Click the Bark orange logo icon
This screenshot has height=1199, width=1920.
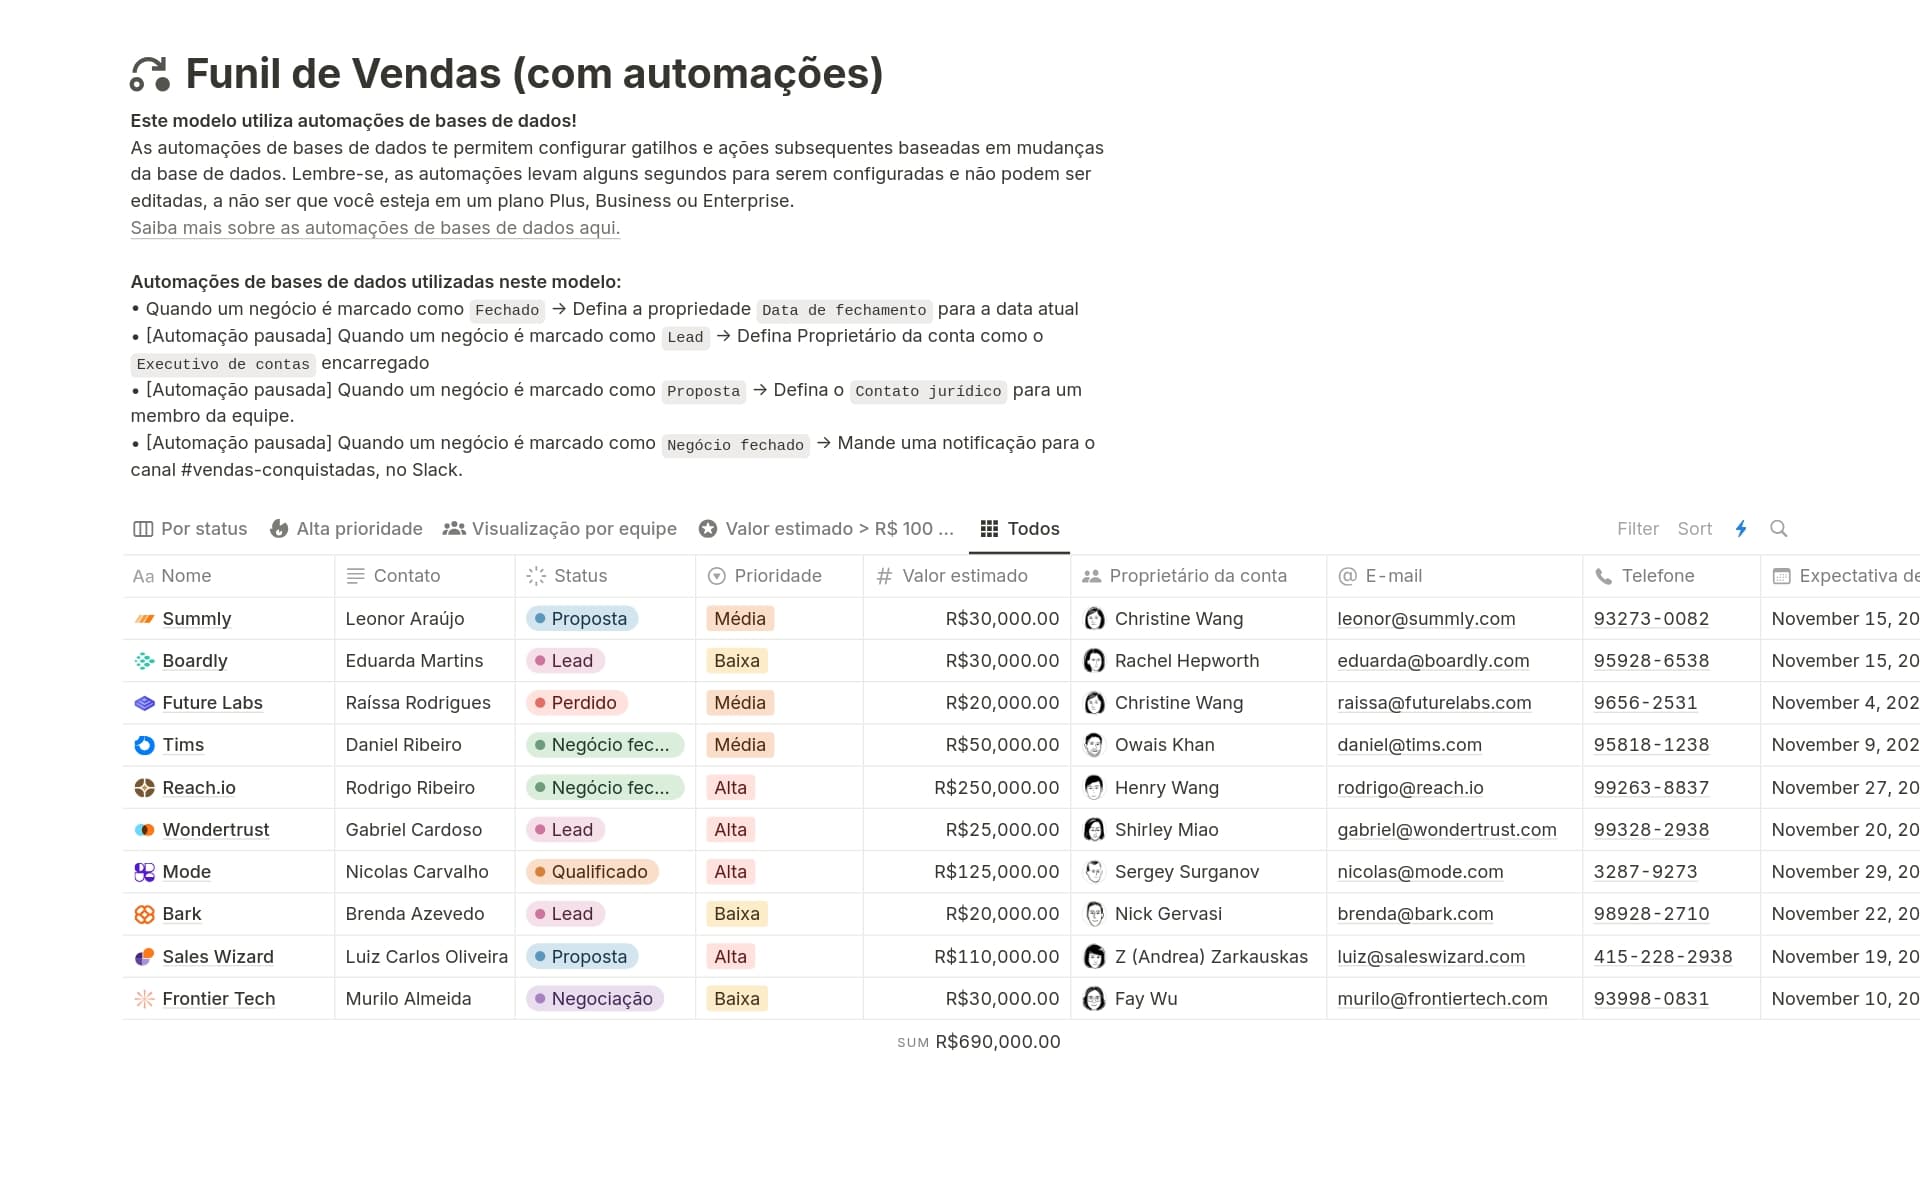coord(144,914)
